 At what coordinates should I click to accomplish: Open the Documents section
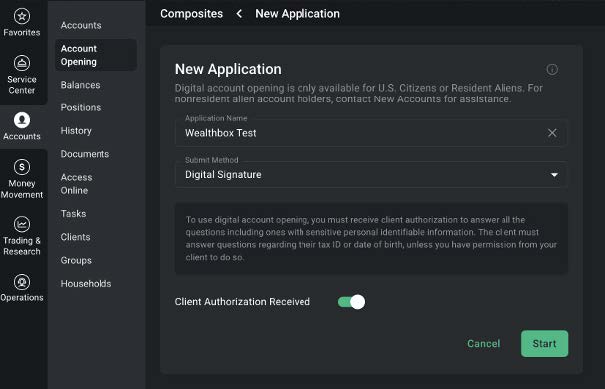[x=85, y=154]
